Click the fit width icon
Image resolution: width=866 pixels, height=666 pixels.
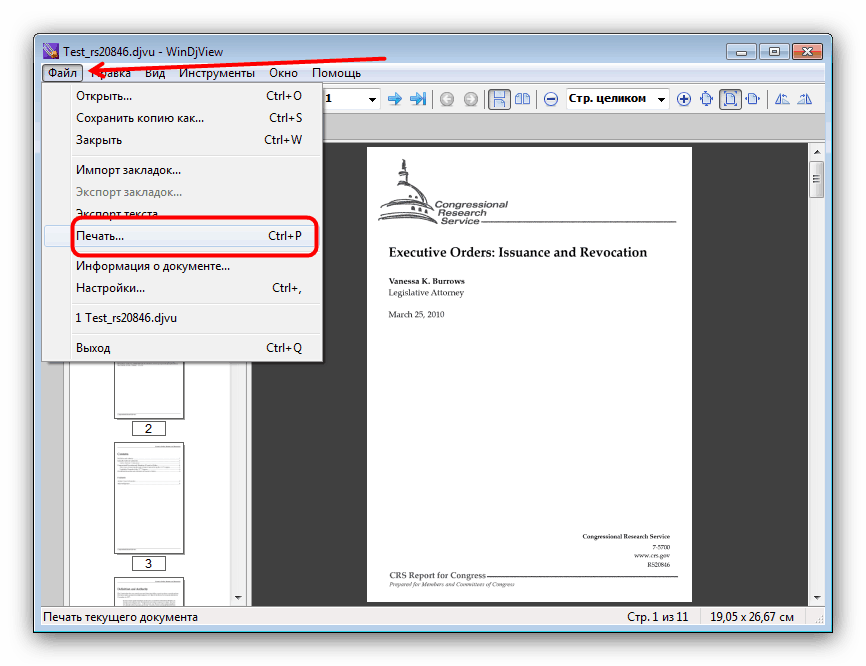pos(753,99)
